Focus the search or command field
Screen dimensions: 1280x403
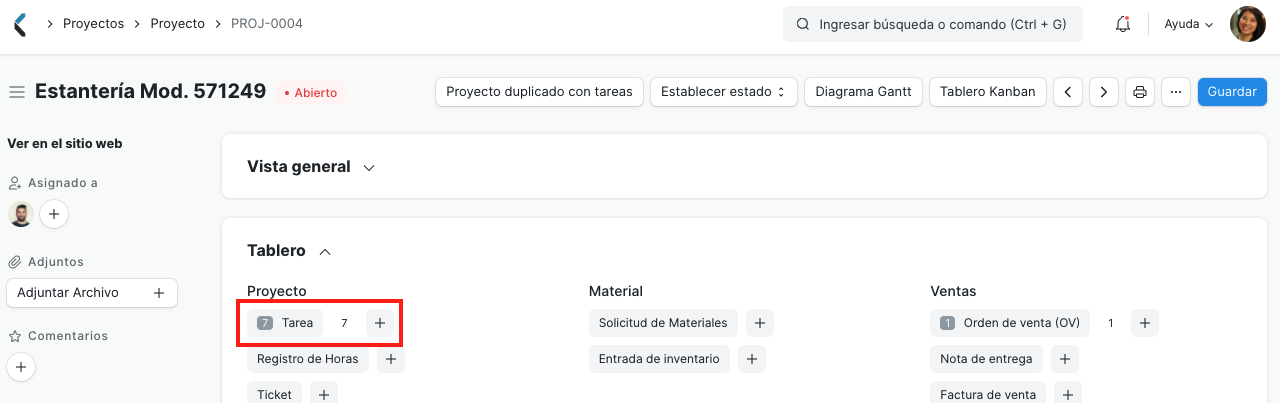[933, 24]
